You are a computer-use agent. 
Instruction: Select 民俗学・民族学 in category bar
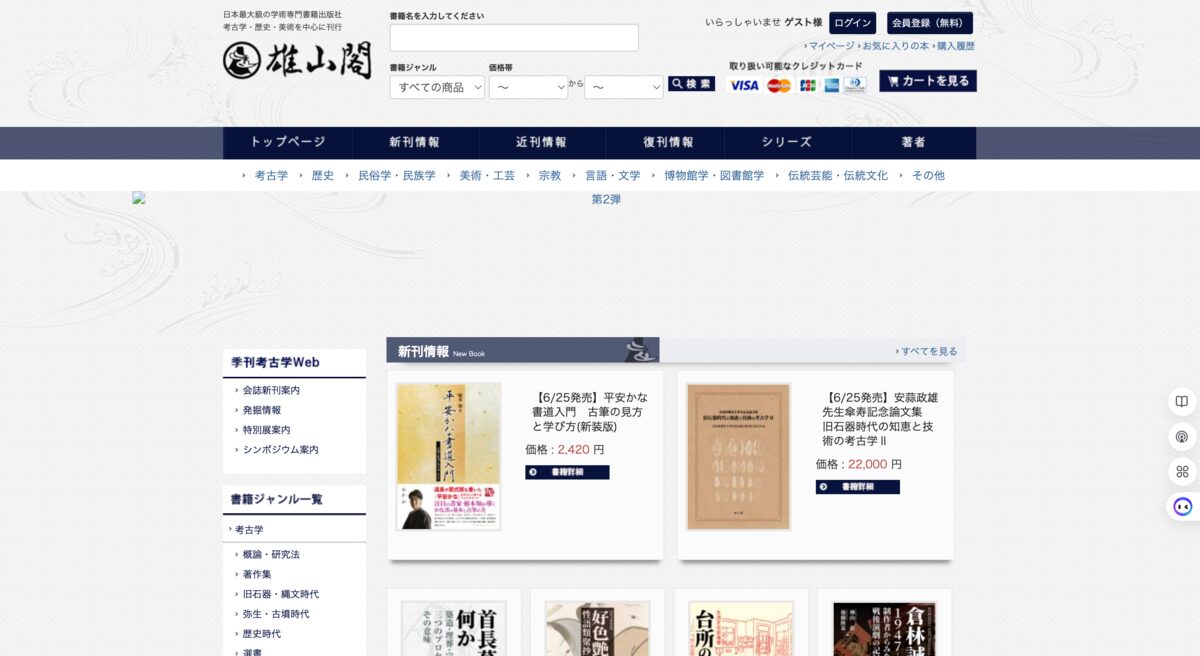pos(397,175)
